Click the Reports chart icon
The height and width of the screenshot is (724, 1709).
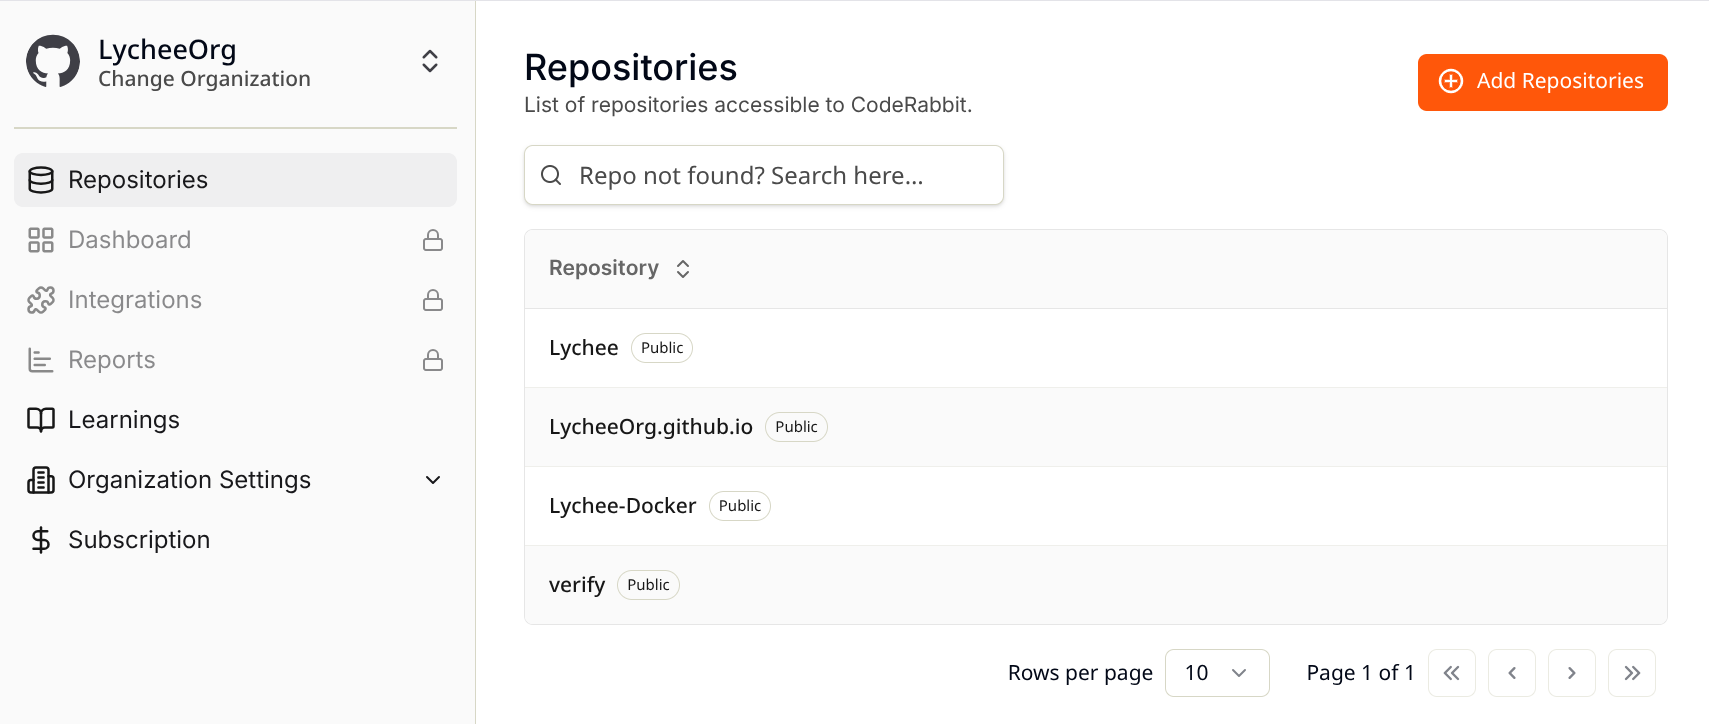(41, 360)
